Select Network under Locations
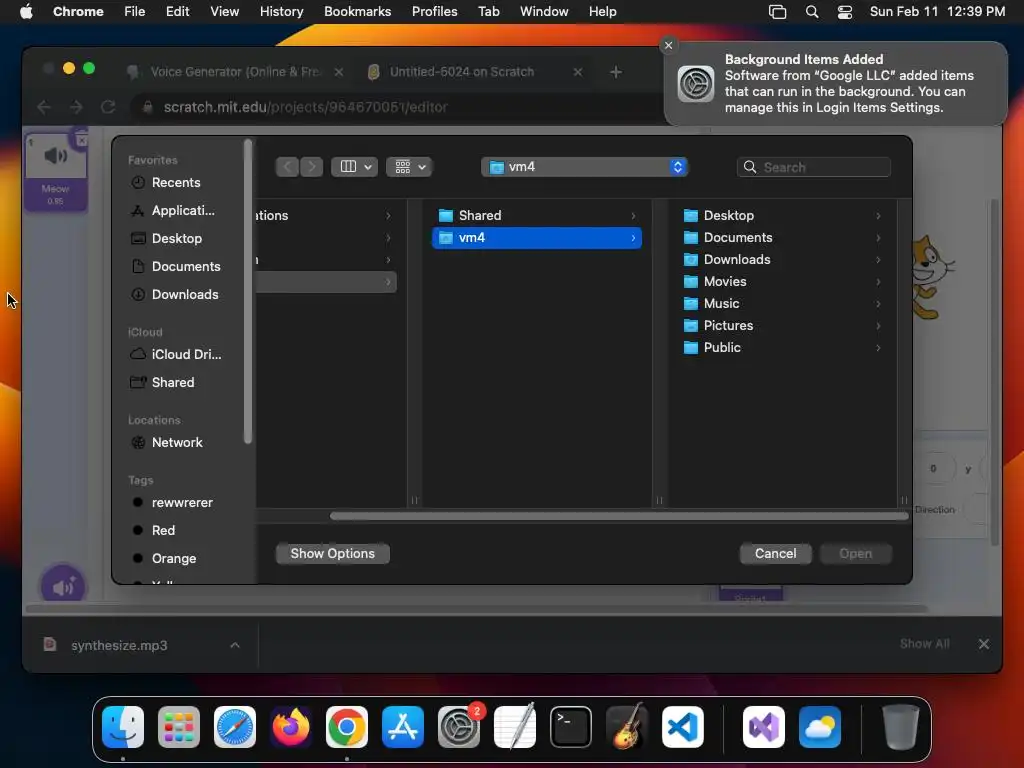The height and width of the screenshot is (768, 1024). point(176,442)
